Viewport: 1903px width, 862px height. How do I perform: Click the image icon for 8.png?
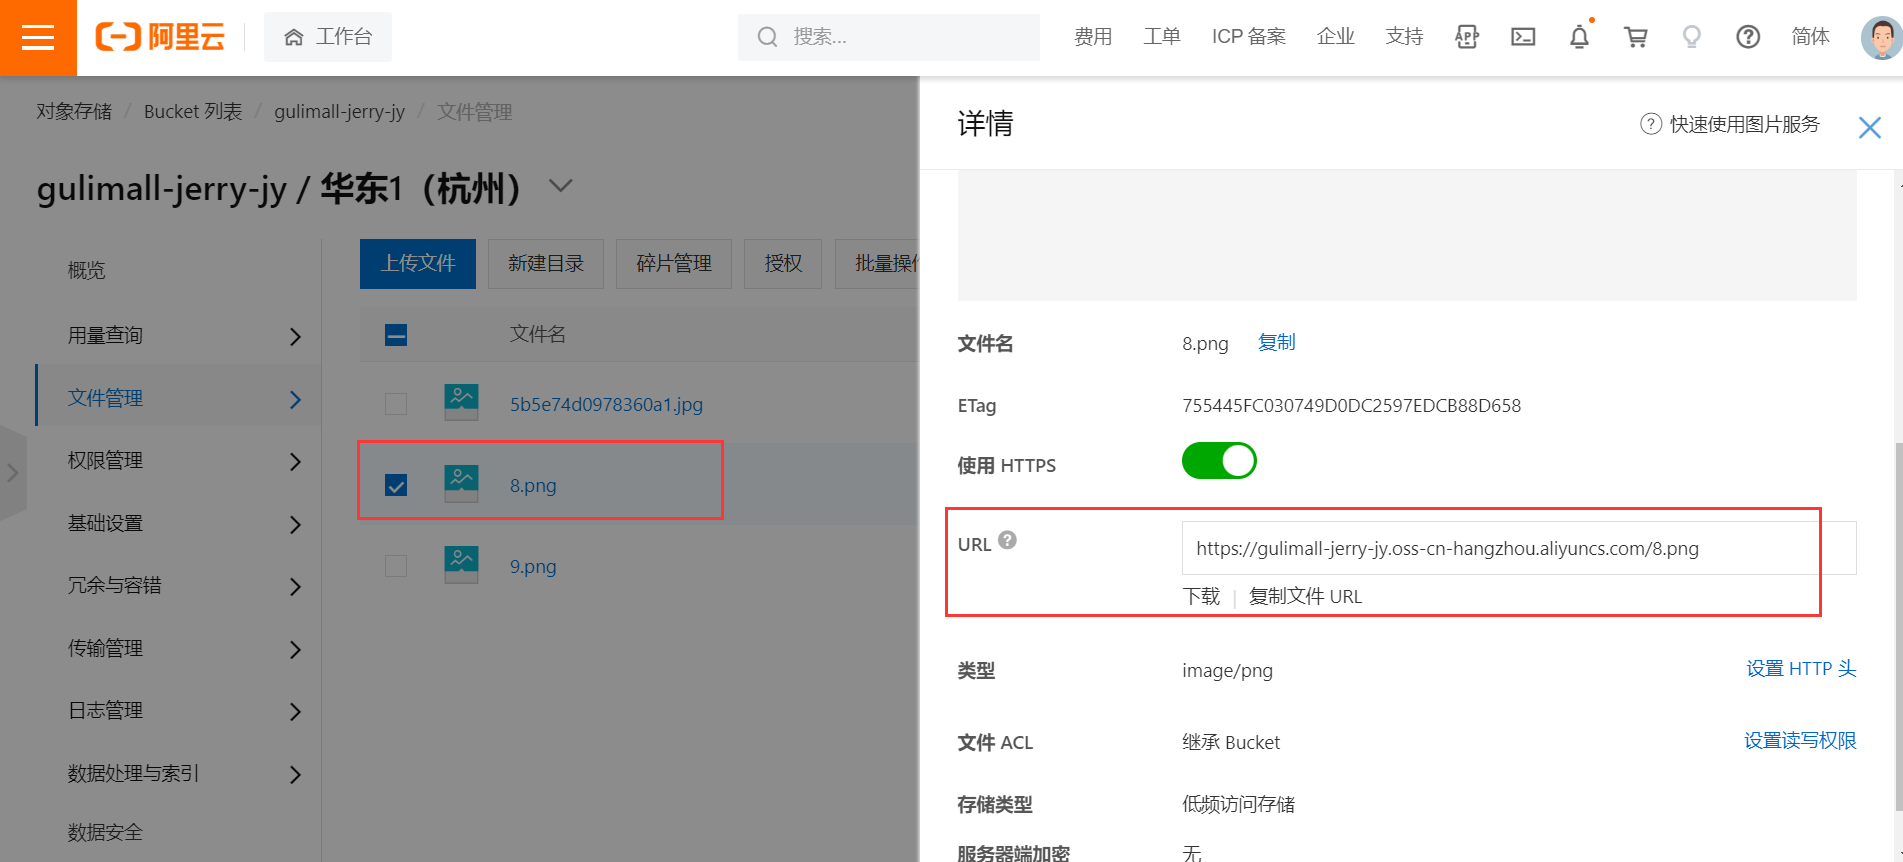pos(461,484)
